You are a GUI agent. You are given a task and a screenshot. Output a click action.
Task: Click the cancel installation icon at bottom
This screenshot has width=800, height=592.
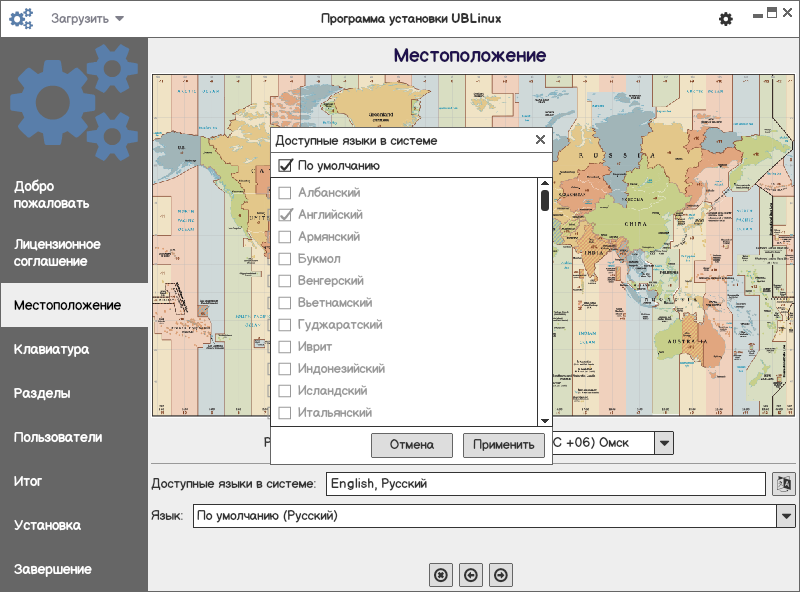coord(440,574)
